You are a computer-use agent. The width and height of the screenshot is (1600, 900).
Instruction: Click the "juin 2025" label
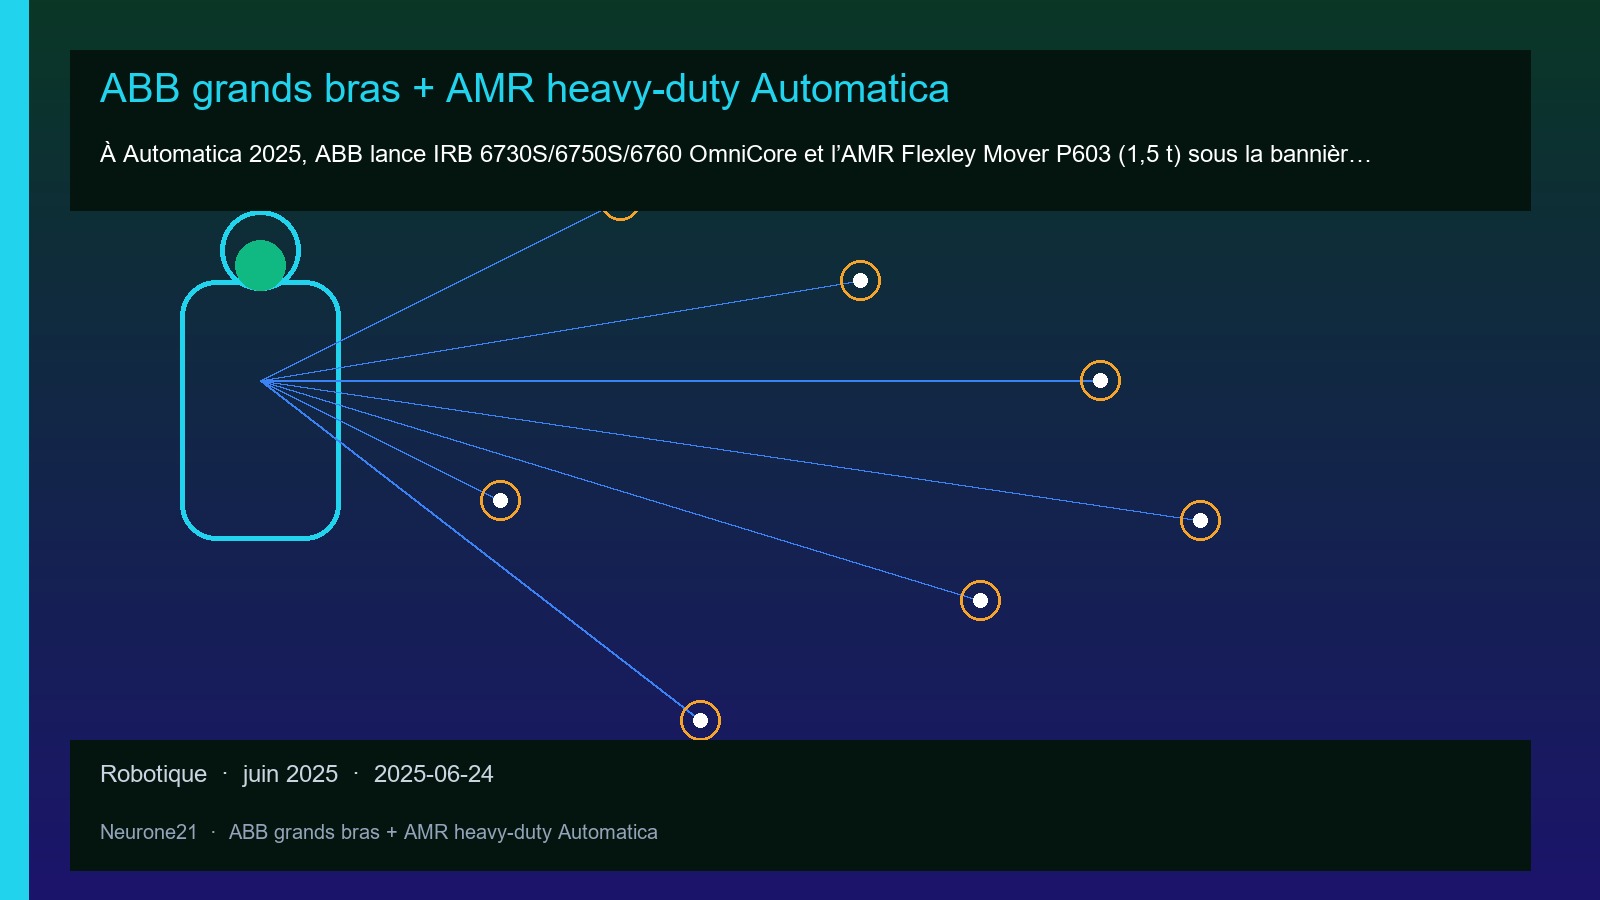pos(290,774)
